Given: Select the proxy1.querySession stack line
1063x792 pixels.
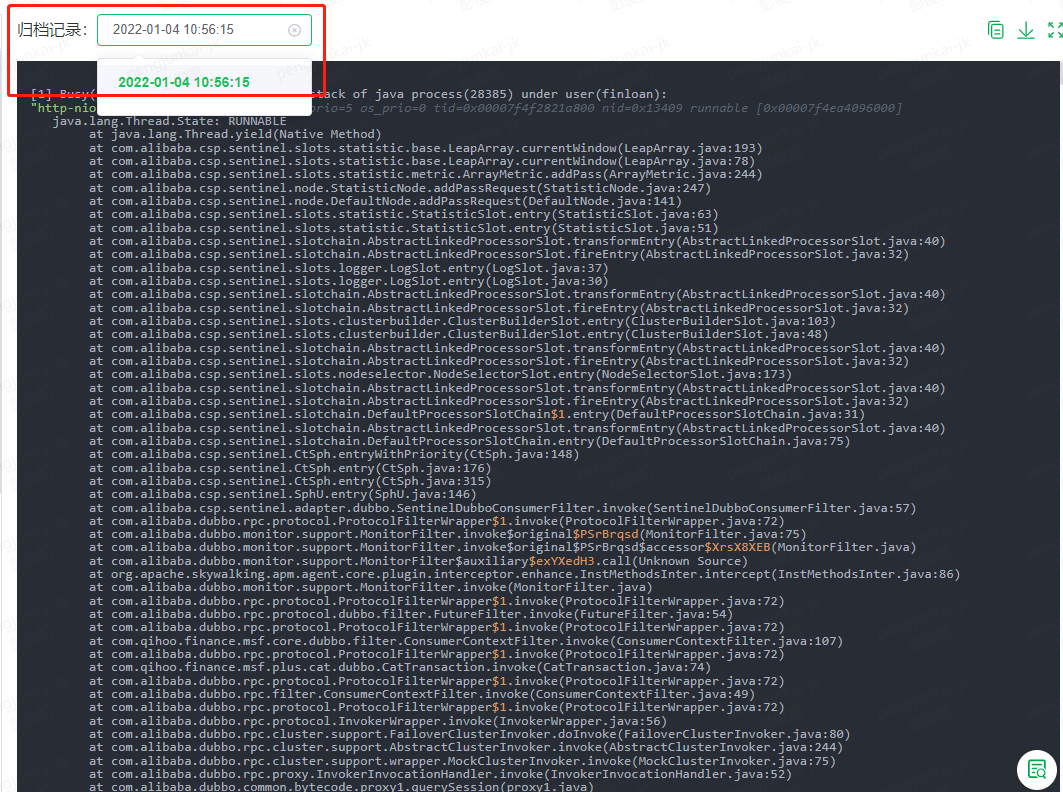Looking at the screenshot, I should (x=341, y=787).
